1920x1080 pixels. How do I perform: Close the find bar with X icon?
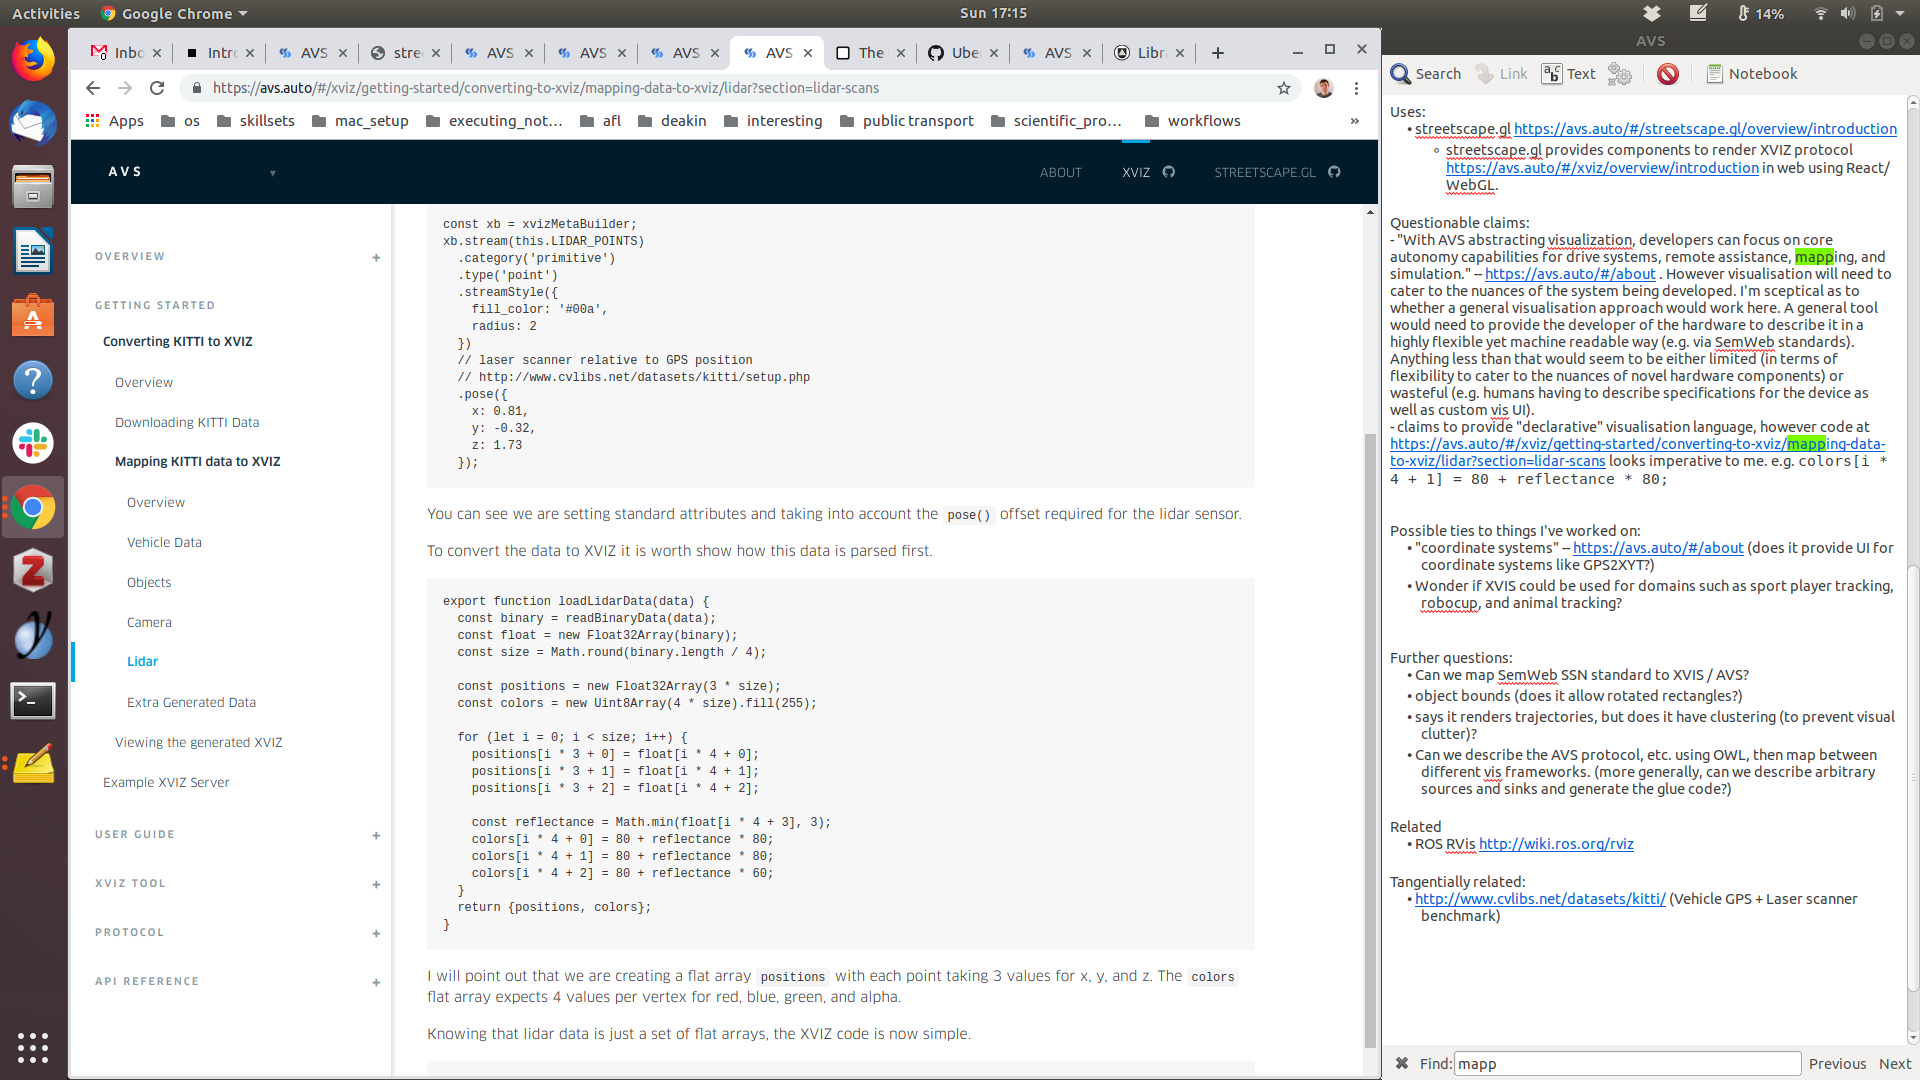(x=1402, y=1063)
